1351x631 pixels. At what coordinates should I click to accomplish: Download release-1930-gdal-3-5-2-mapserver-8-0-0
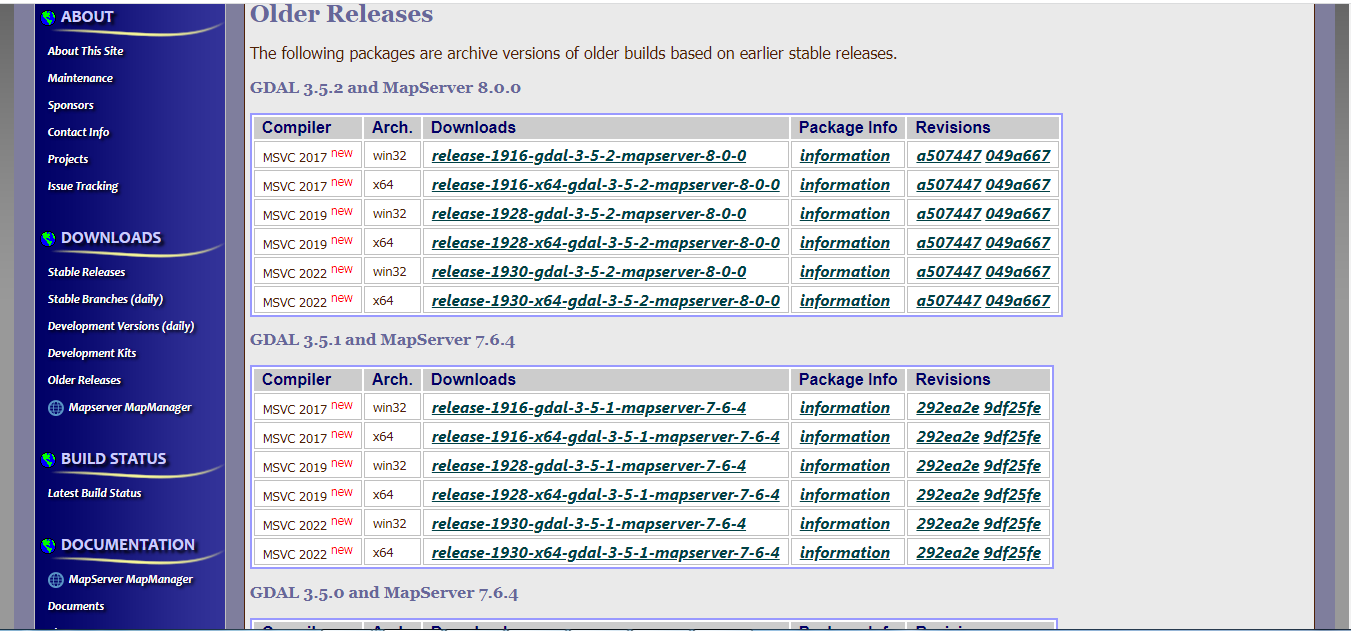[x=589, y=272]
